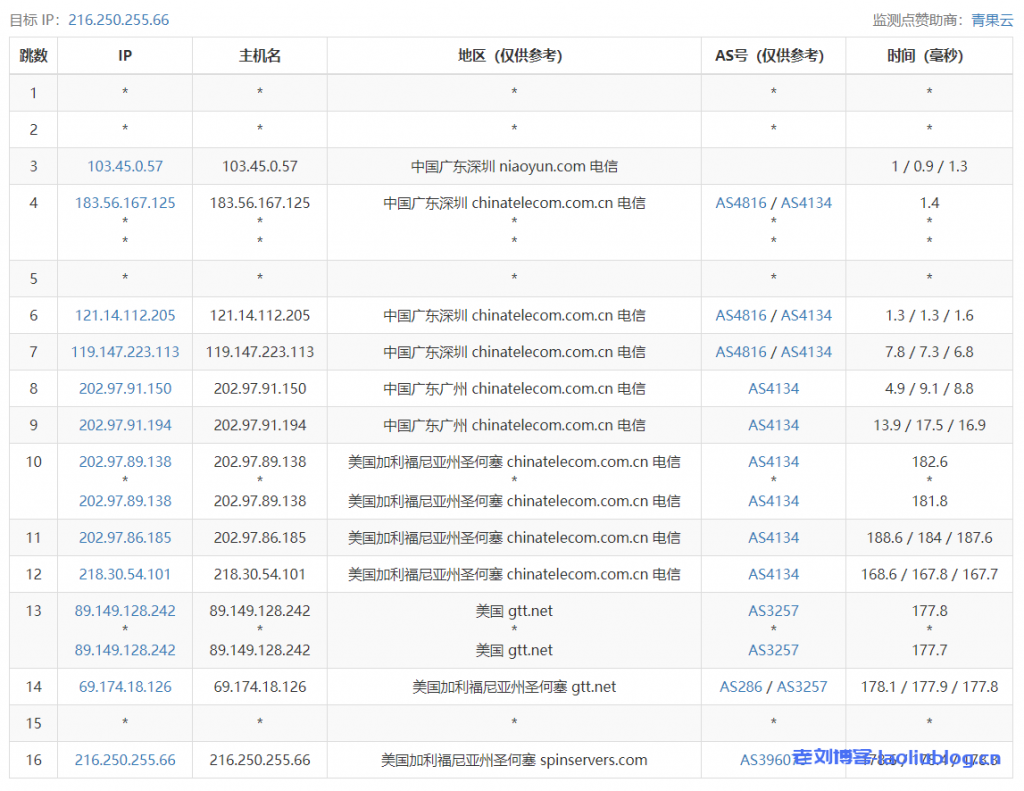Click IP link 202.97.91.150 in hop 8
Screen dimensions: 1024x791
click(125, 388)
